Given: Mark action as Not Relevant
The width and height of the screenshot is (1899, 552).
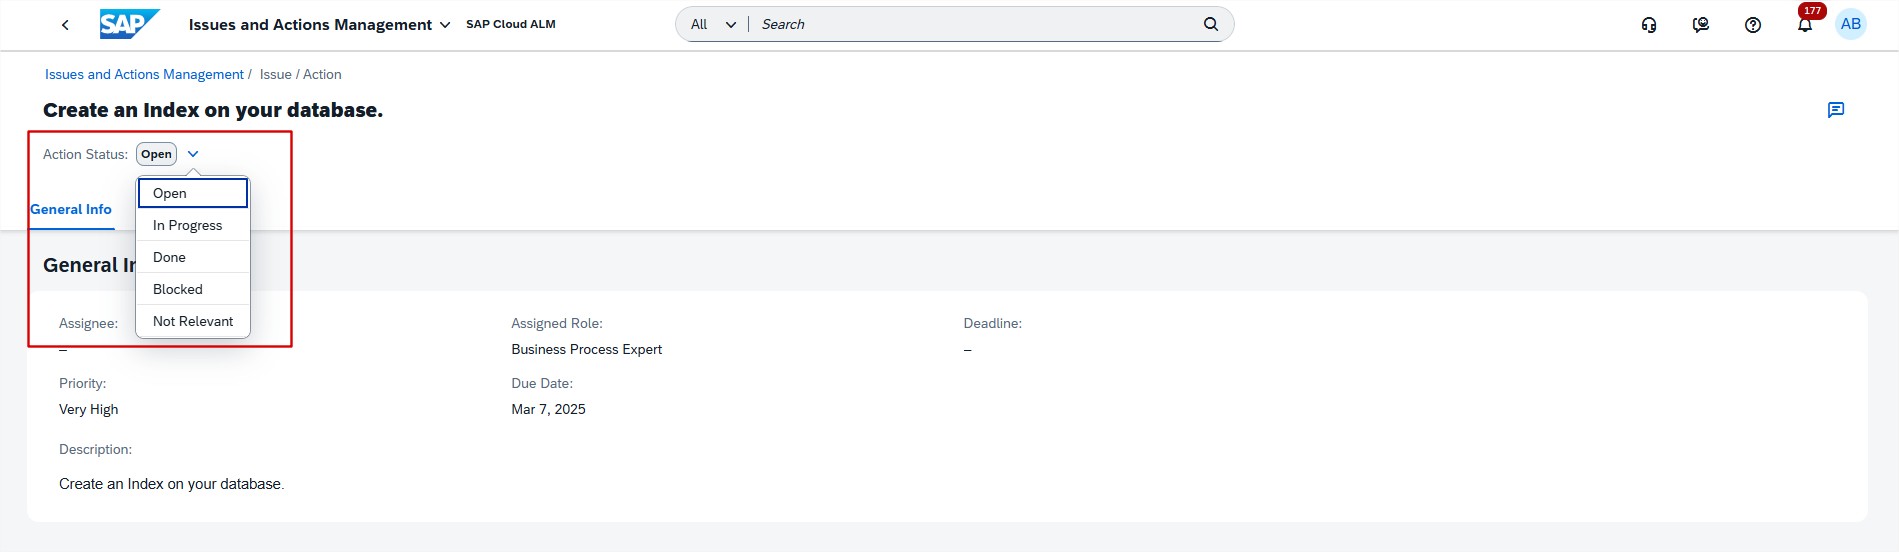Looking at the screenshot, I should (x=193, y=321).
